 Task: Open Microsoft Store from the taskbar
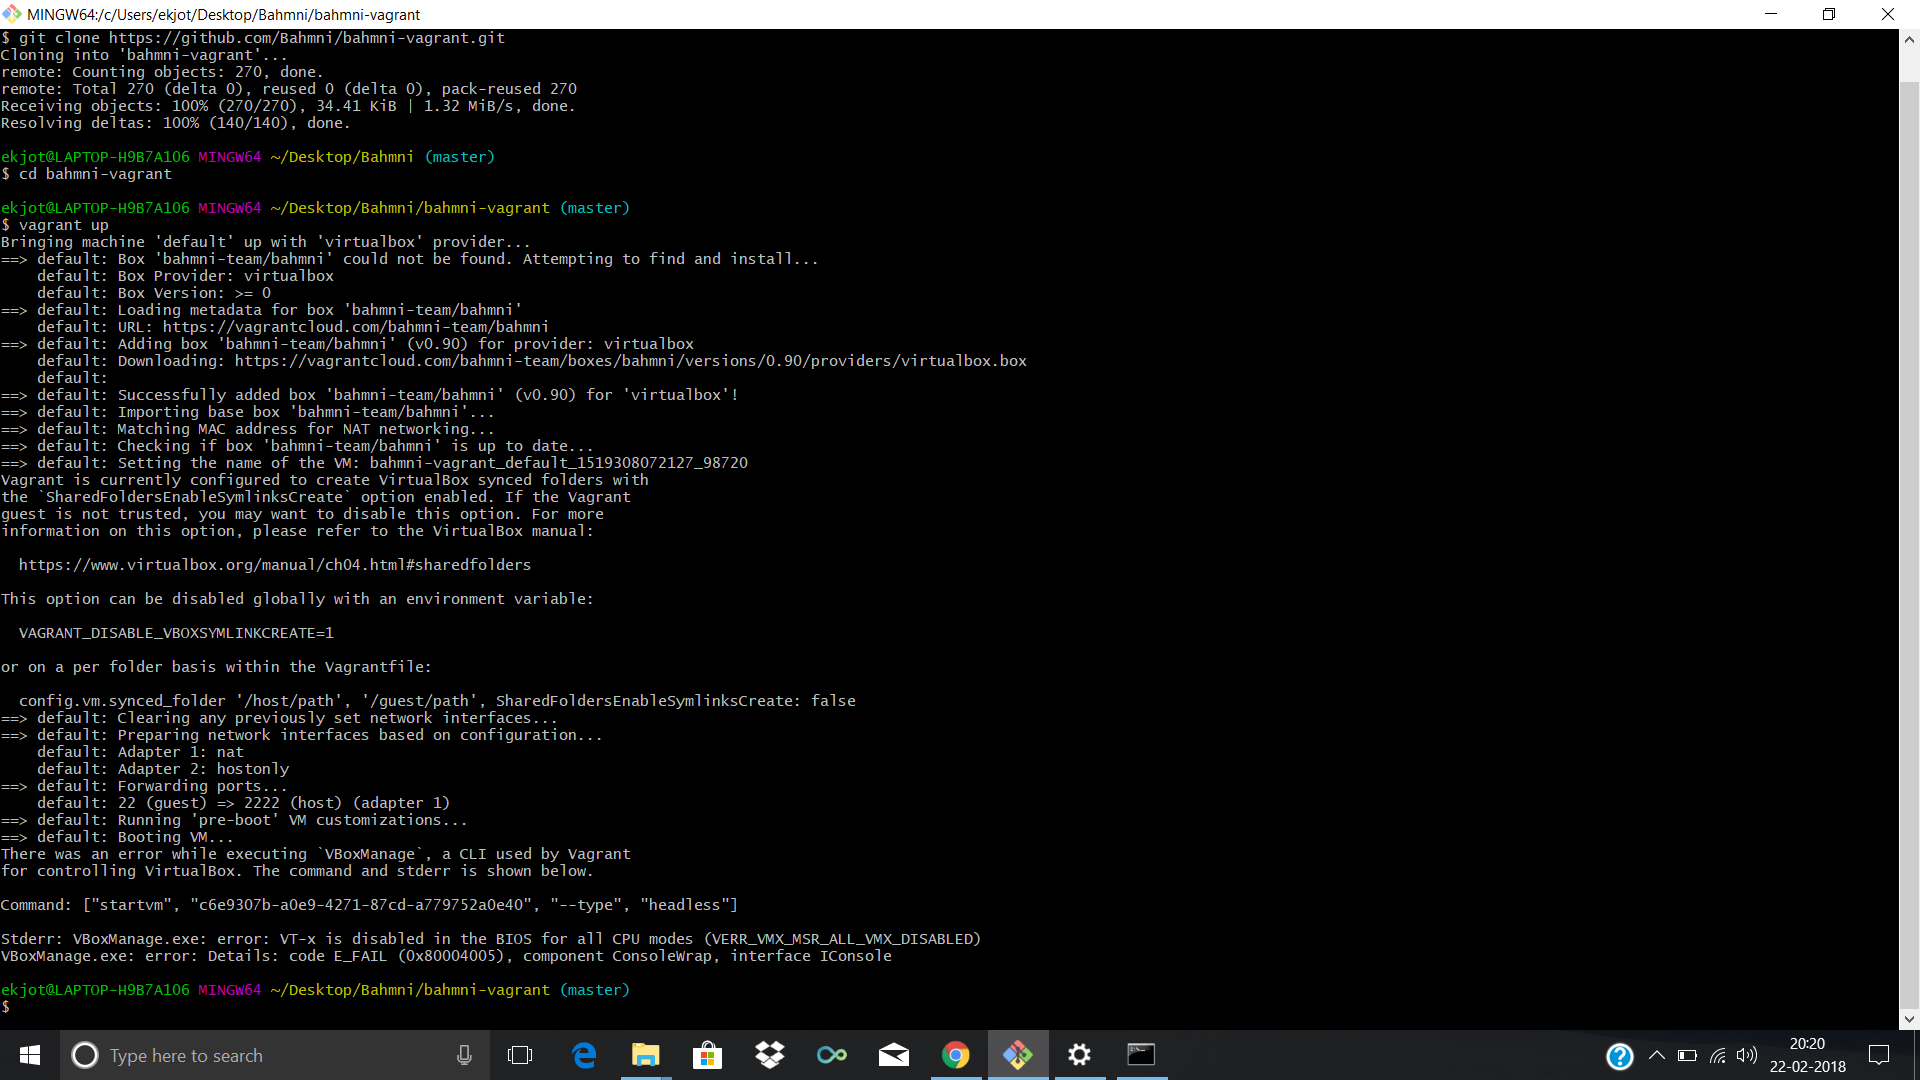tap(708, 1055)
